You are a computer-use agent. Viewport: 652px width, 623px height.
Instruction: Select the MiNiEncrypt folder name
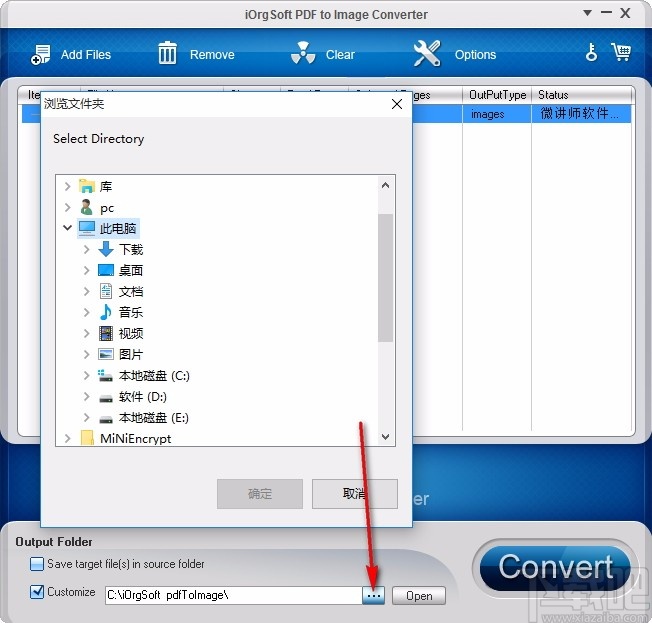point(136,438)
